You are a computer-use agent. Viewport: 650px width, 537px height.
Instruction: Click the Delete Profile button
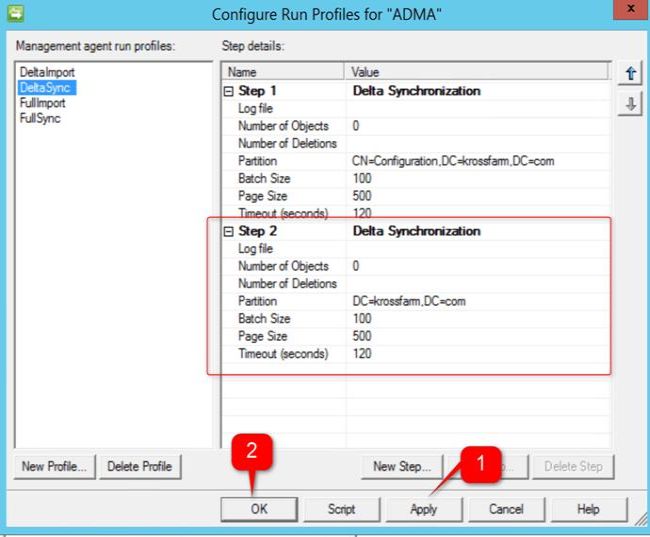pyautogui.click(x=140, y=467)
